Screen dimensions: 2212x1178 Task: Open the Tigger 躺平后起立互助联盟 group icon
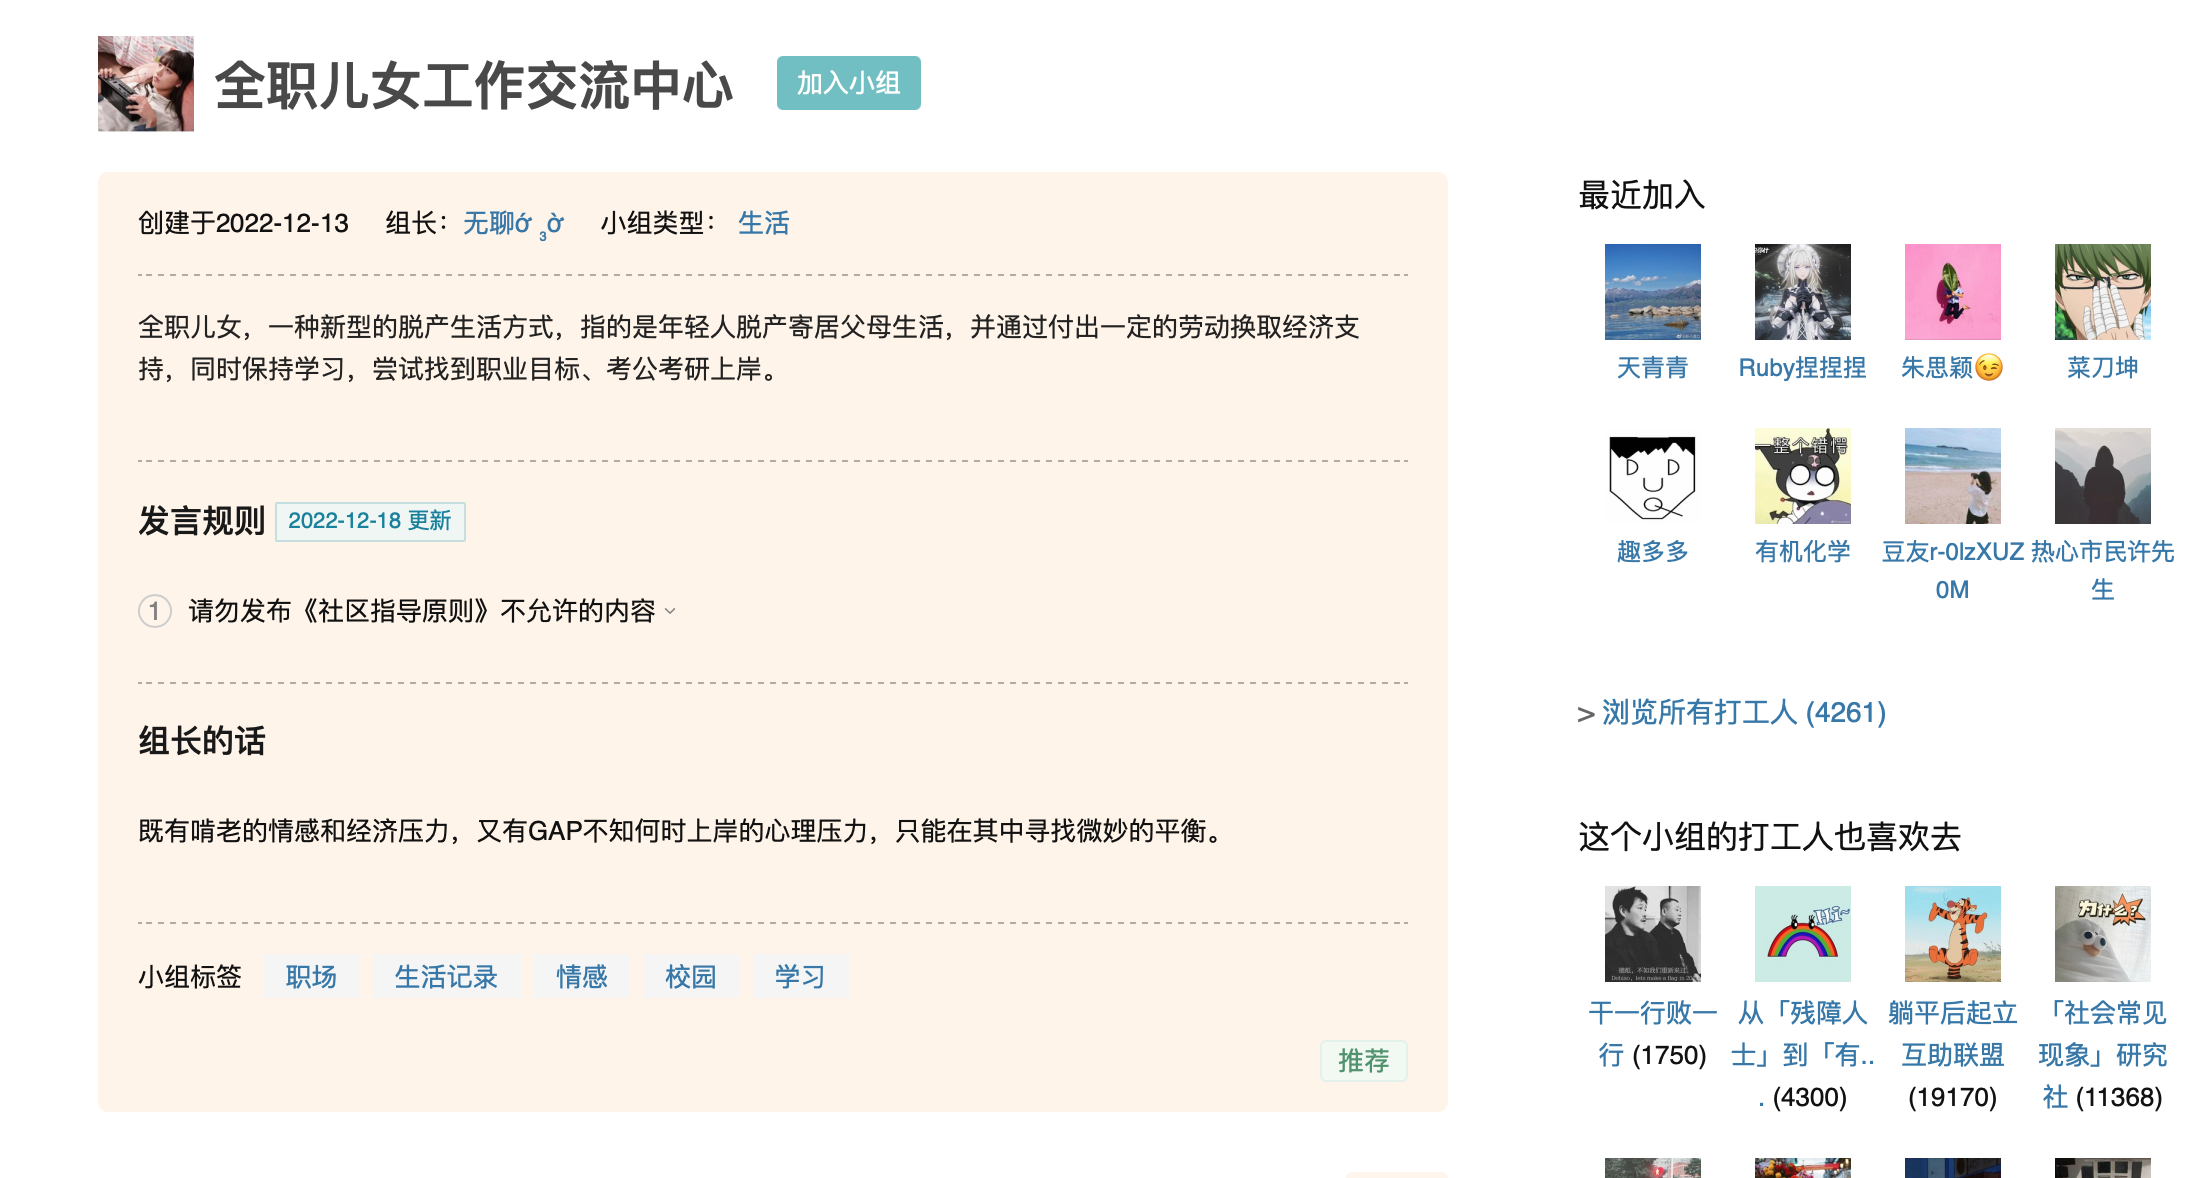coord(1952,934)
